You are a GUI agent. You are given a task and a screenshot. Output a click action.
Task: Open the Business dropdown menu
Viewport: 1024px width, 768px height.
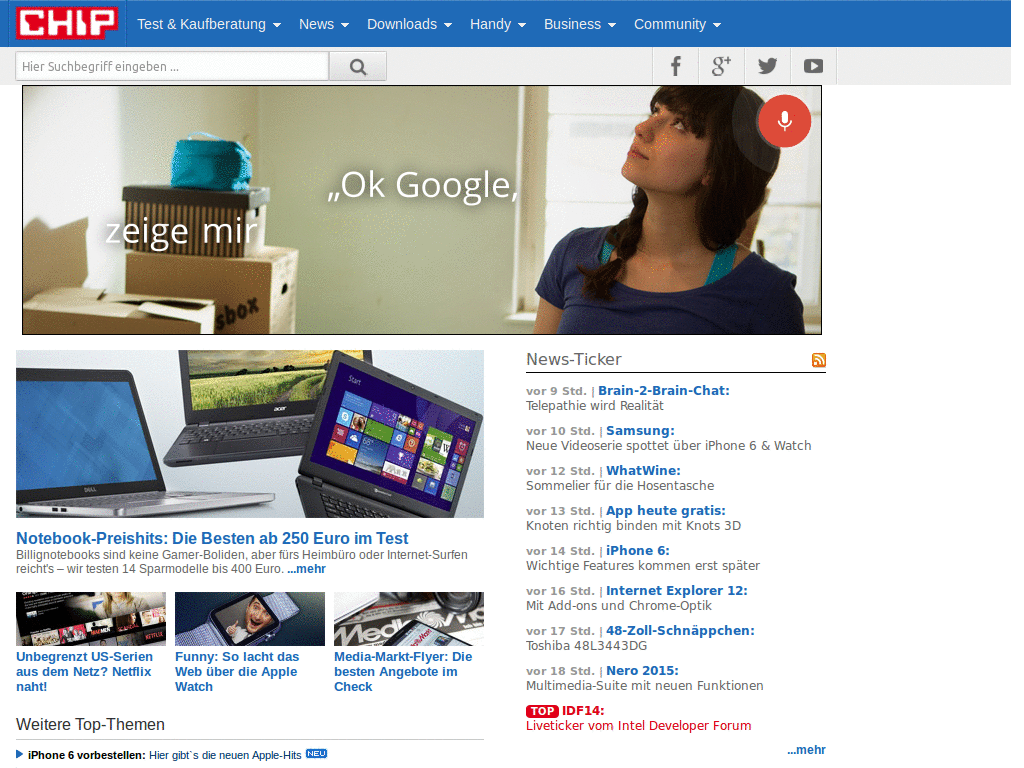click(x=580, y=24)
